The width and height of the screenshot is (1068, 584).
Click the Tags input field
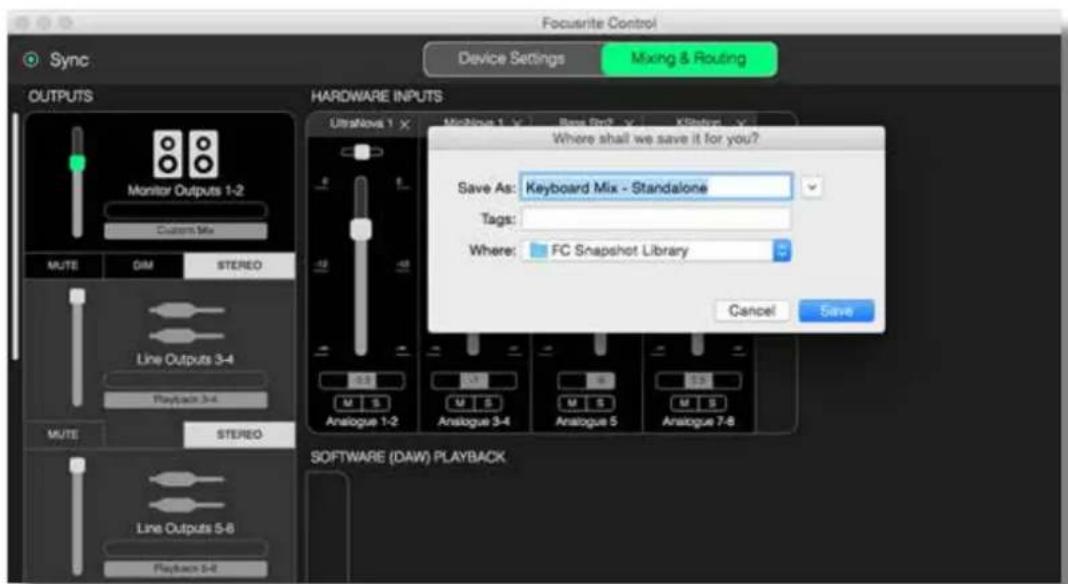tap(657, 219)
